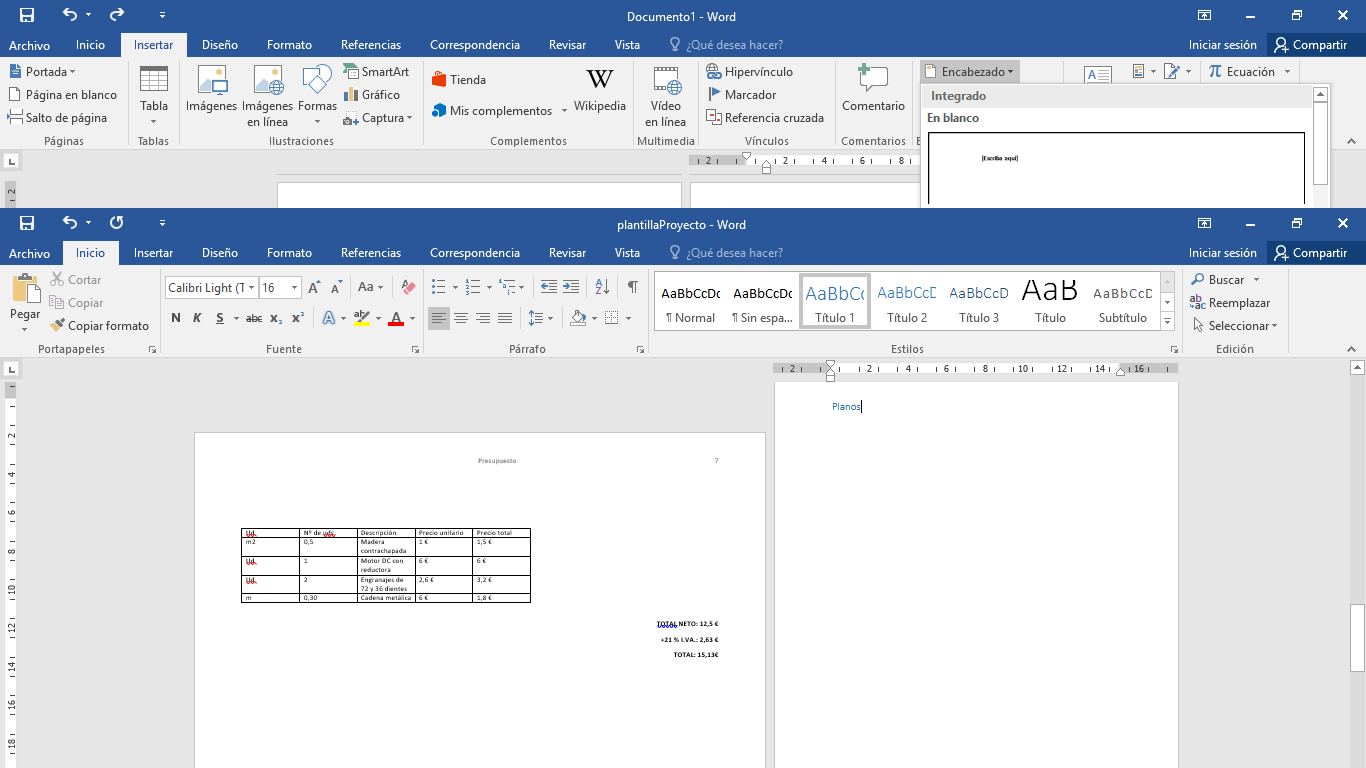Click Reemplazar in Edición group
The width and height of the screenshot is (1366, 768).
[x=1230, y=303]
